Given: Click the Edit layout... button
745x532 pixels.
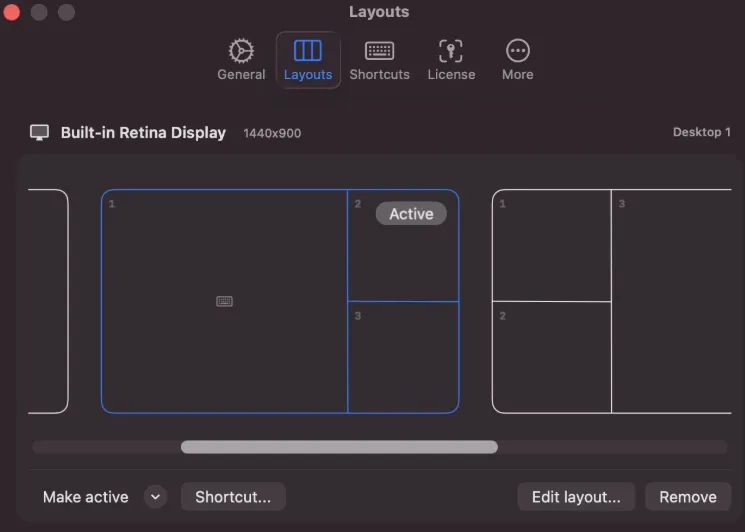Looking at the screenshot, I should pos(576,497).
